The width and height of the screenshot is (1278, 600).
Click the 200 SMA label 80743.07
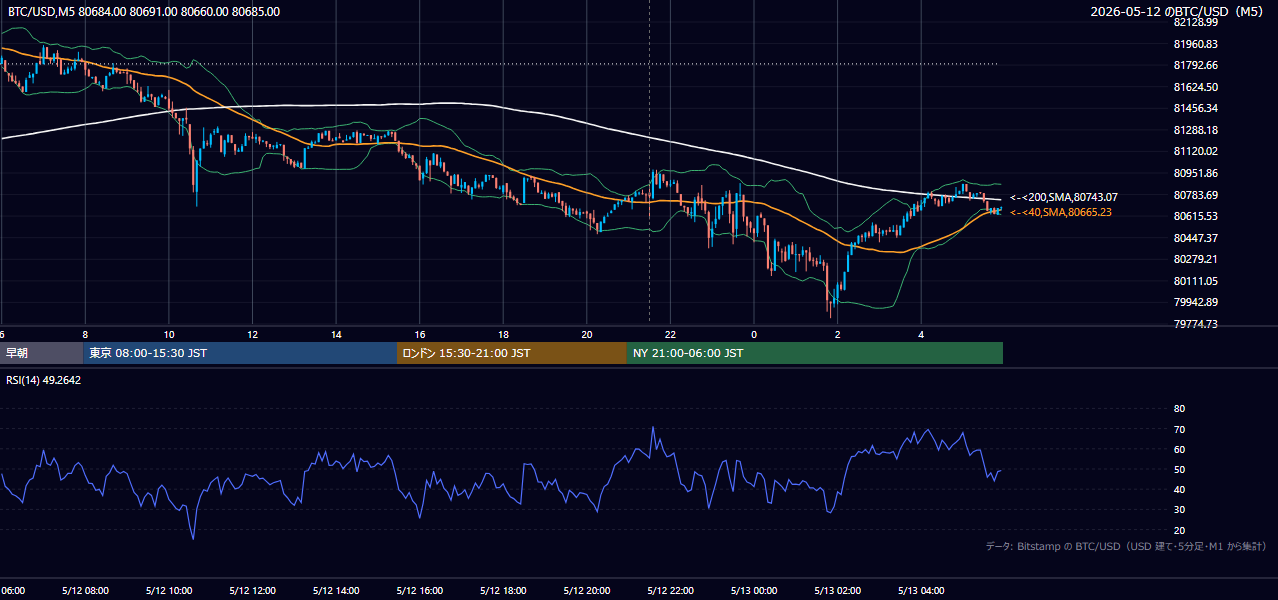click(1064, 197)
